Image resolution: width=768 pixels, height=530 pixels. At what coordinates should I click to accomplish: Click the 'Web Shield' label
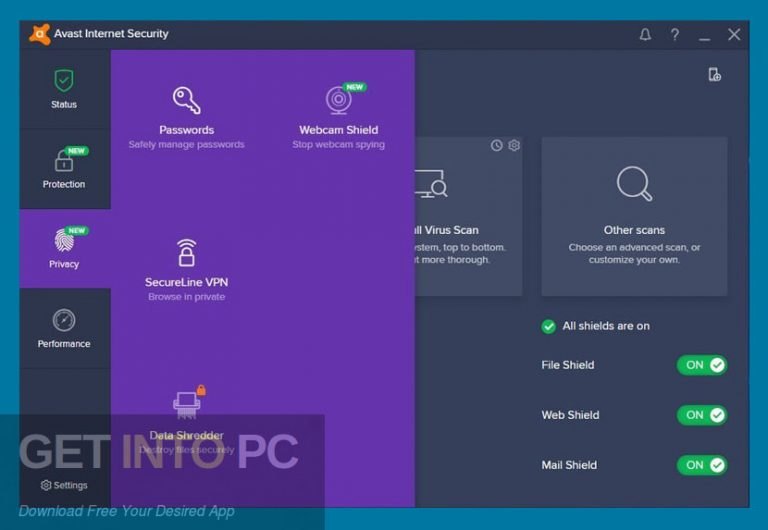pyautogui.click(x=570, y=415)
